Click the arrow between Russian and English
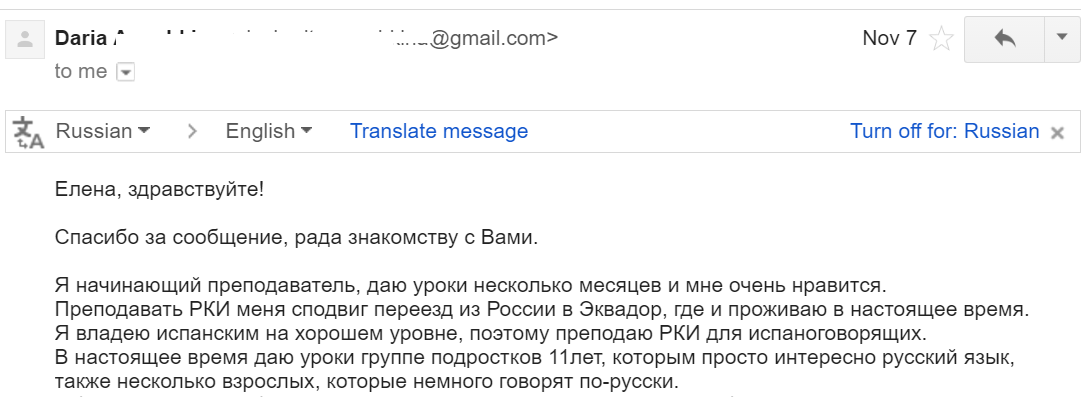1087x397 pixels. click(192, 131)
